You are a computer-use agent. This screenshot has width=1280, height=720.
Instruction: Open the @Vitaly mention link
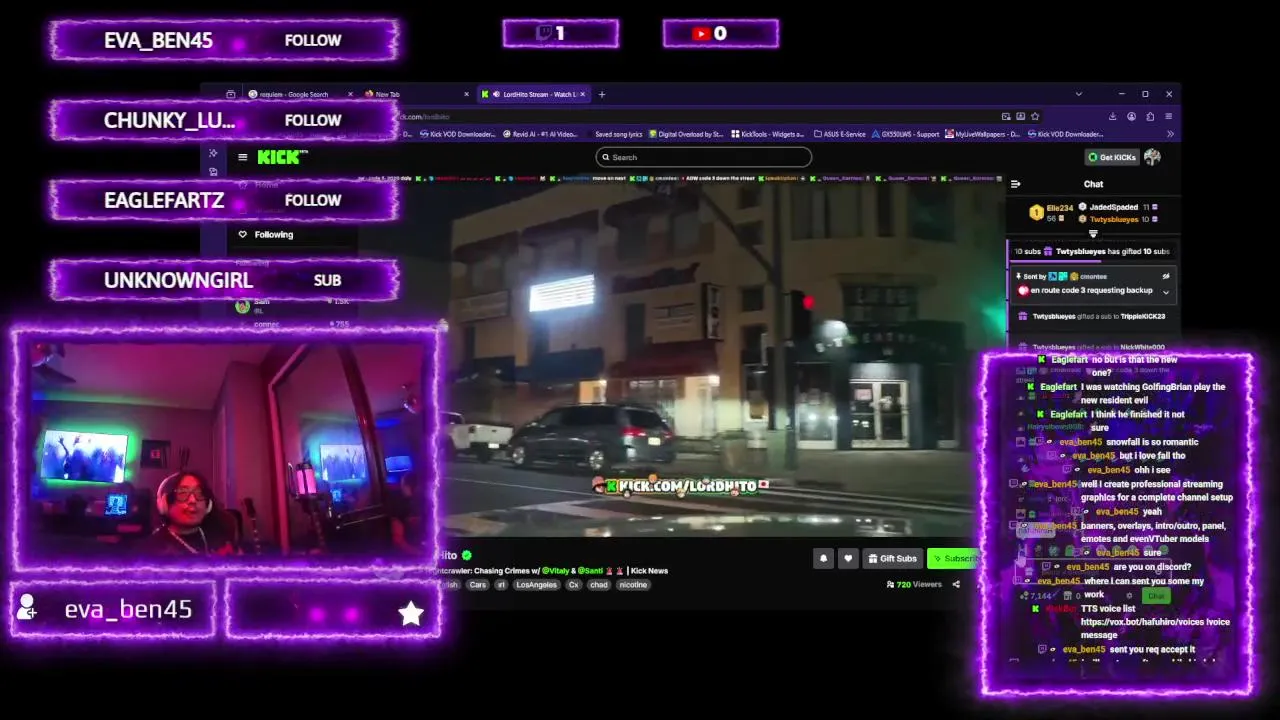pos(557,571)
